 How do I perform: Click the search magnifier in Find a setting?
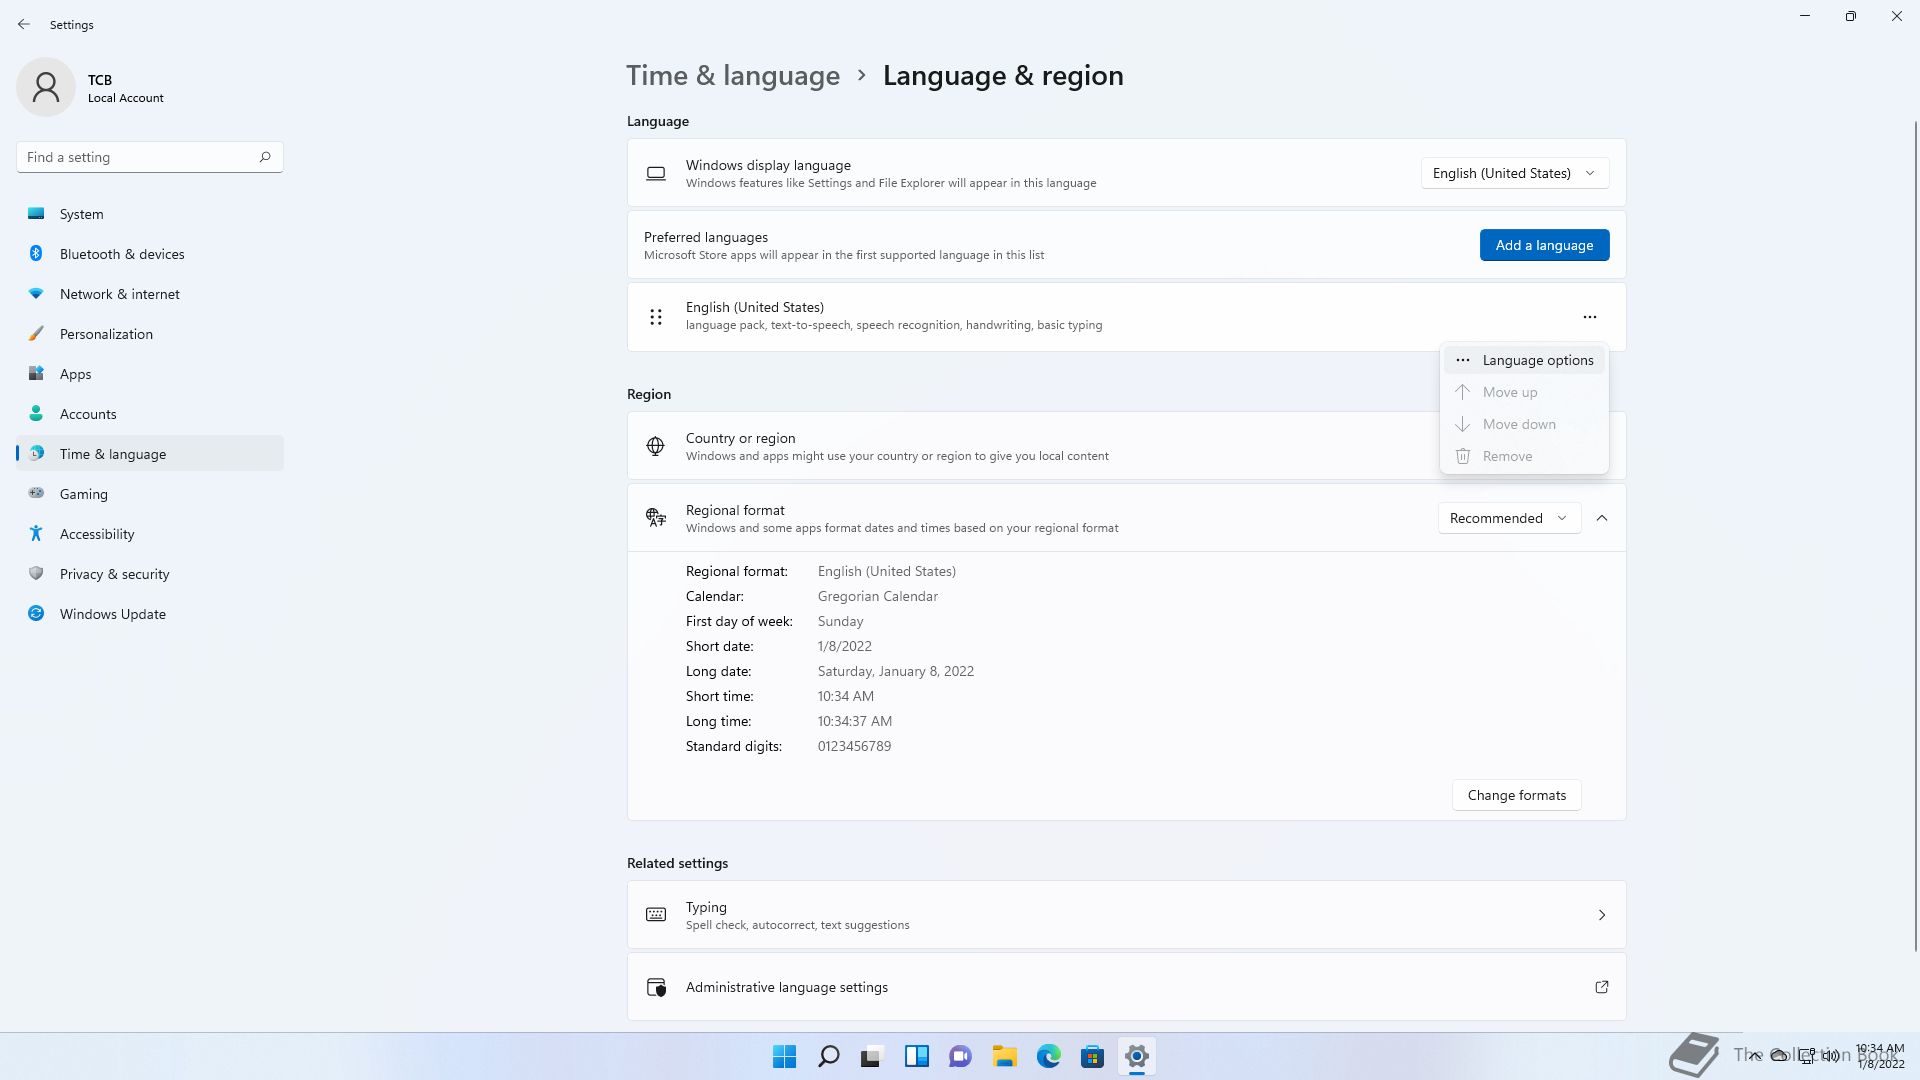tap(265, 157)
